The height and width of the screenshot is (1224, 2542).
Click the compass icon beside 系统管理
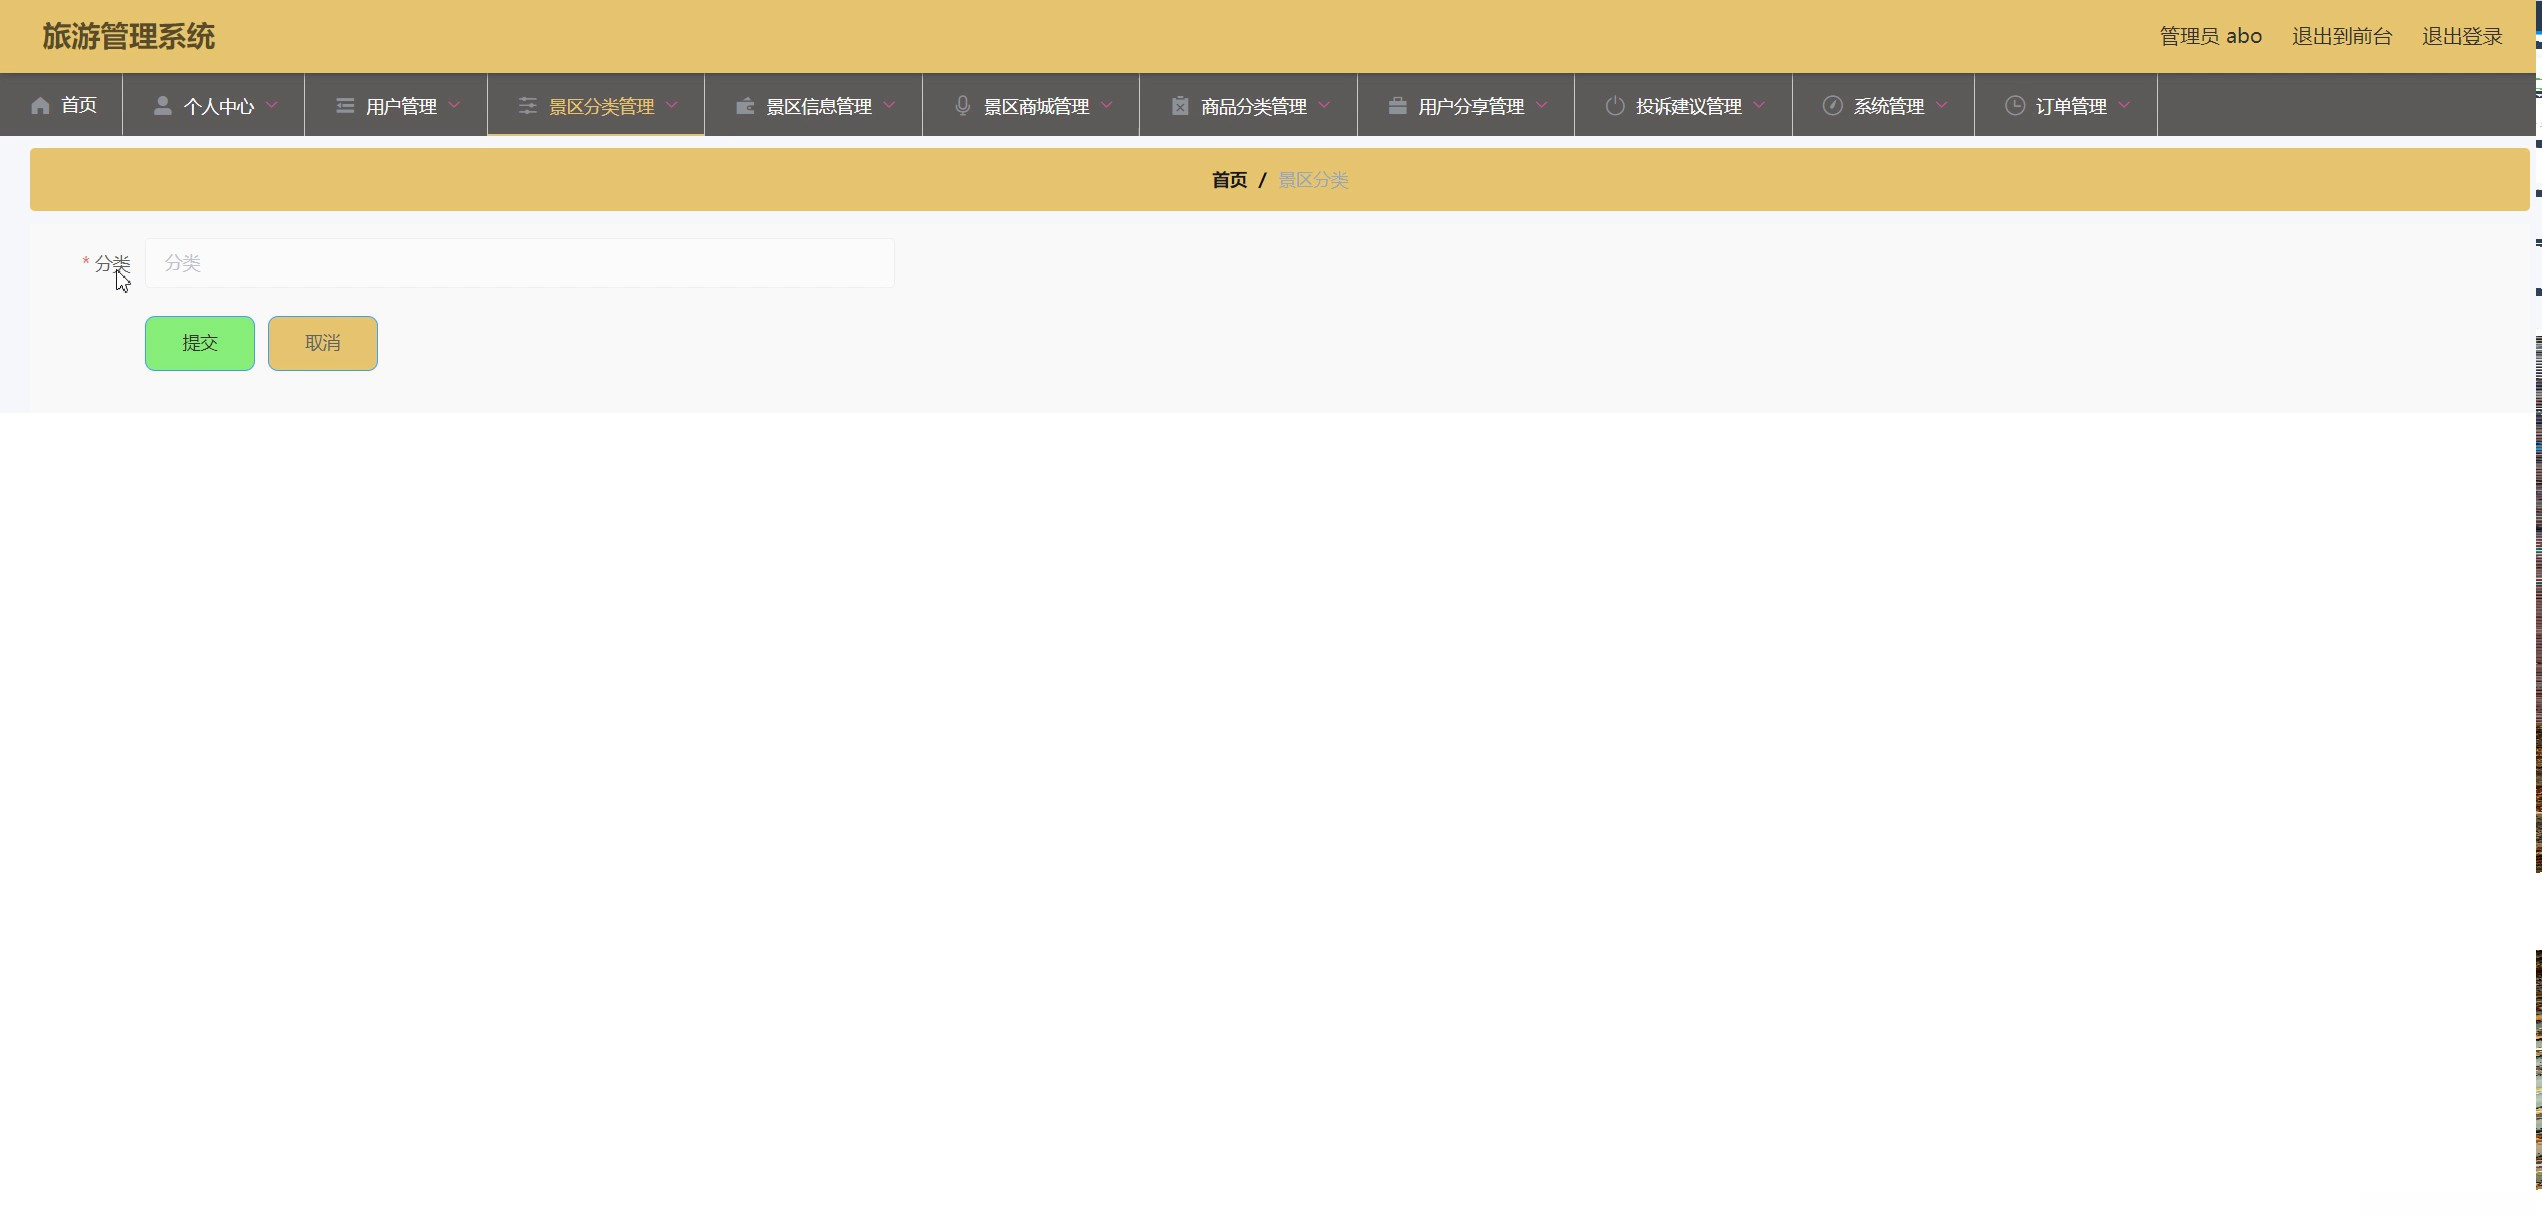pos(1832,106)
